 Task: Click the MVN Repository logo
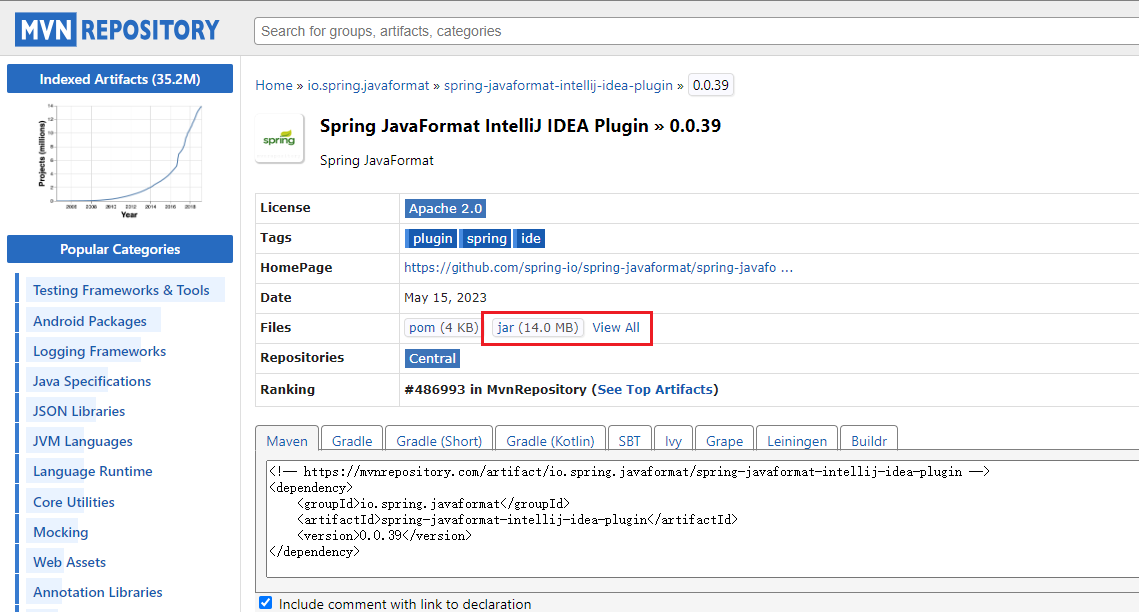point(117,30)
